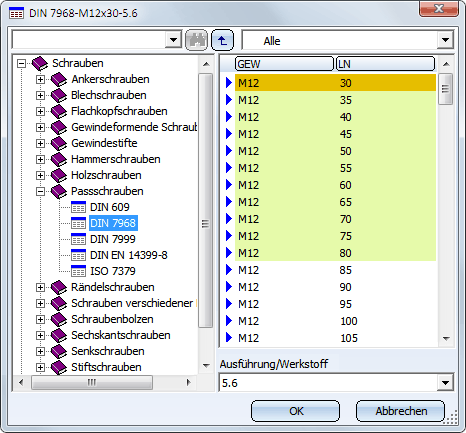Select ISO 7379 standard

click(x=113, y=271)
